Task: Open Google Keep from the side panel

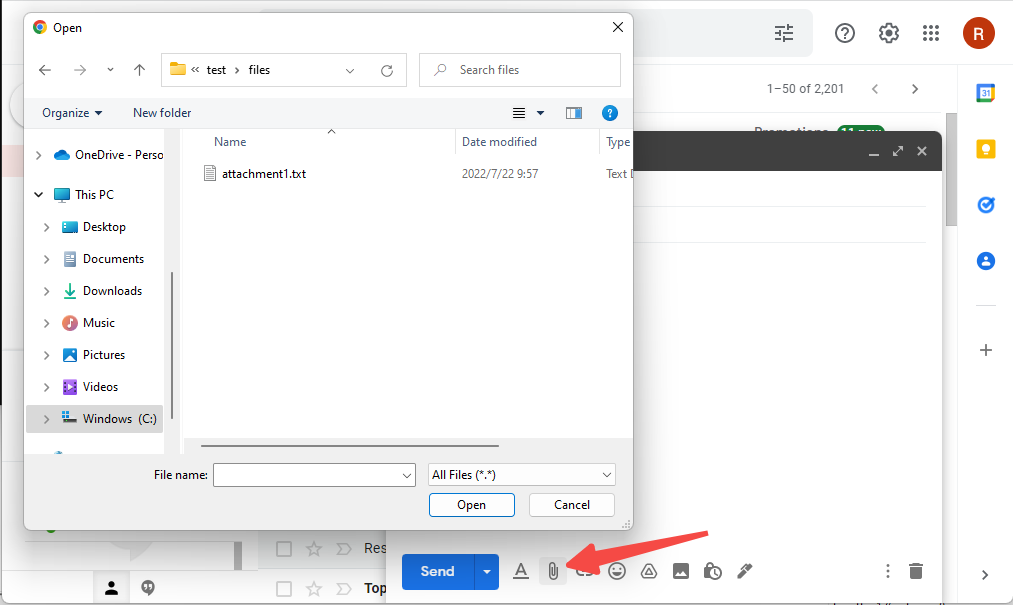Action: [x=986, y=147]
